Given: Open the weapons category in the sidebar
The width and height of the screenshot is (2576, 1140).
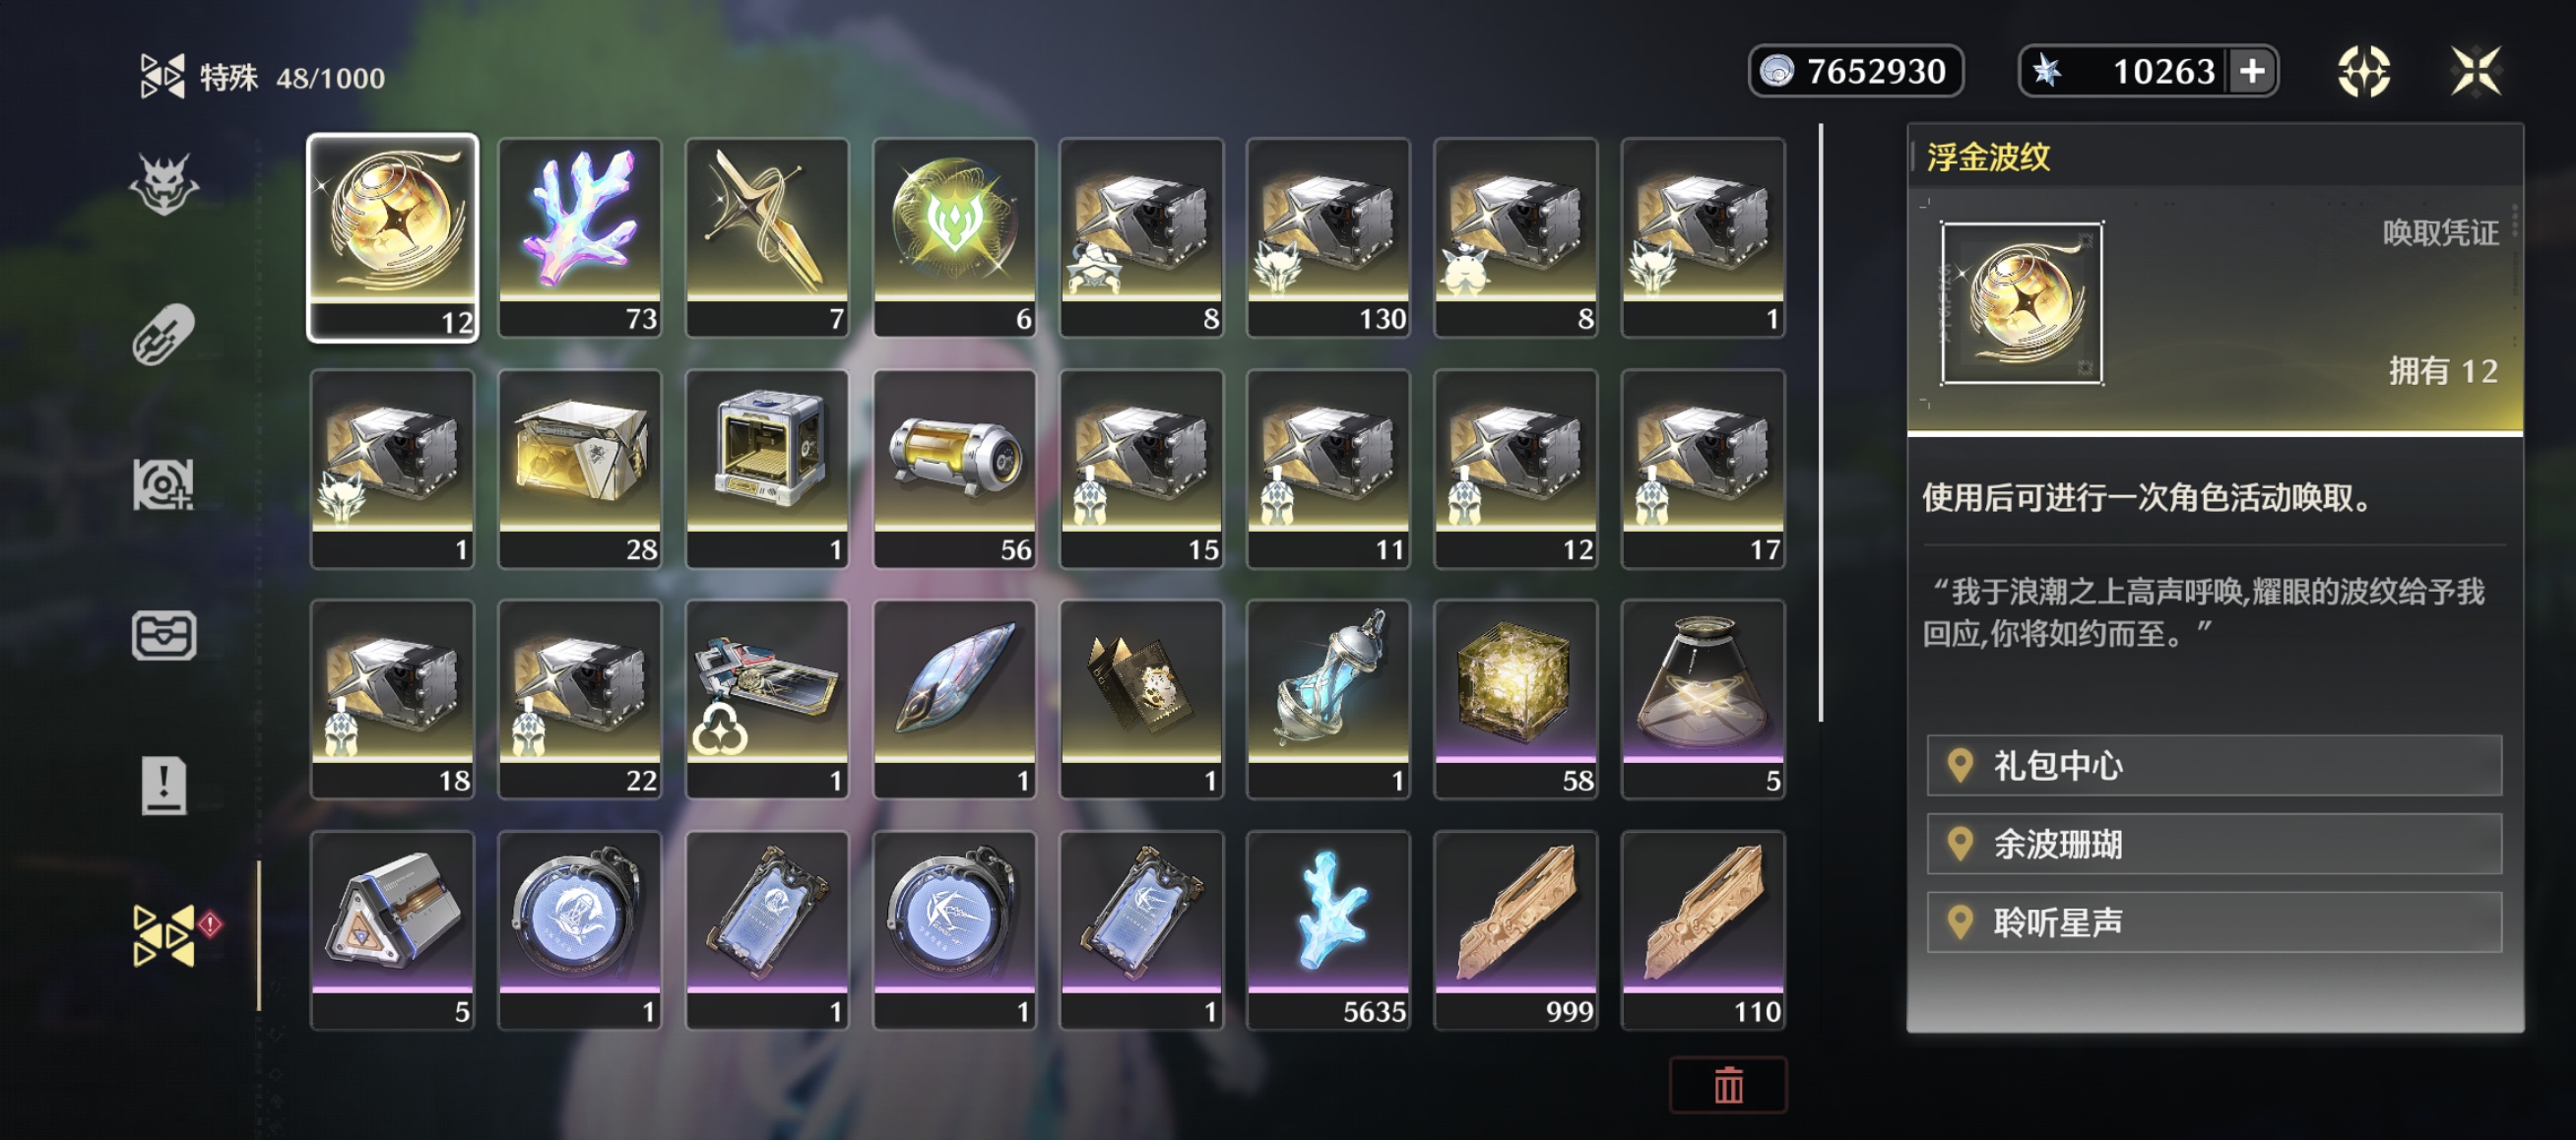Looking at the screenshot, I should click(164, 334).
